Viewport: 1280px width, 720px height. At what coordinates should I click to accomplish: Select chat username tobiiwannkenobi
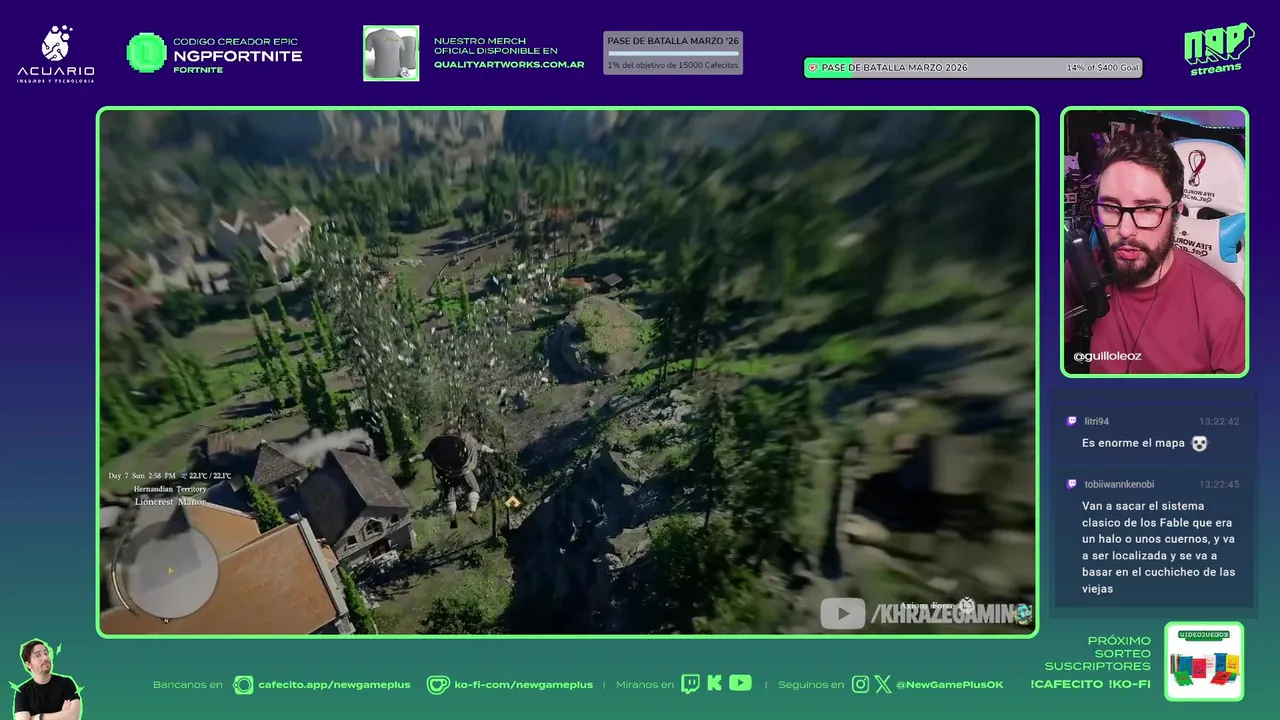(x=1119, y=484)
